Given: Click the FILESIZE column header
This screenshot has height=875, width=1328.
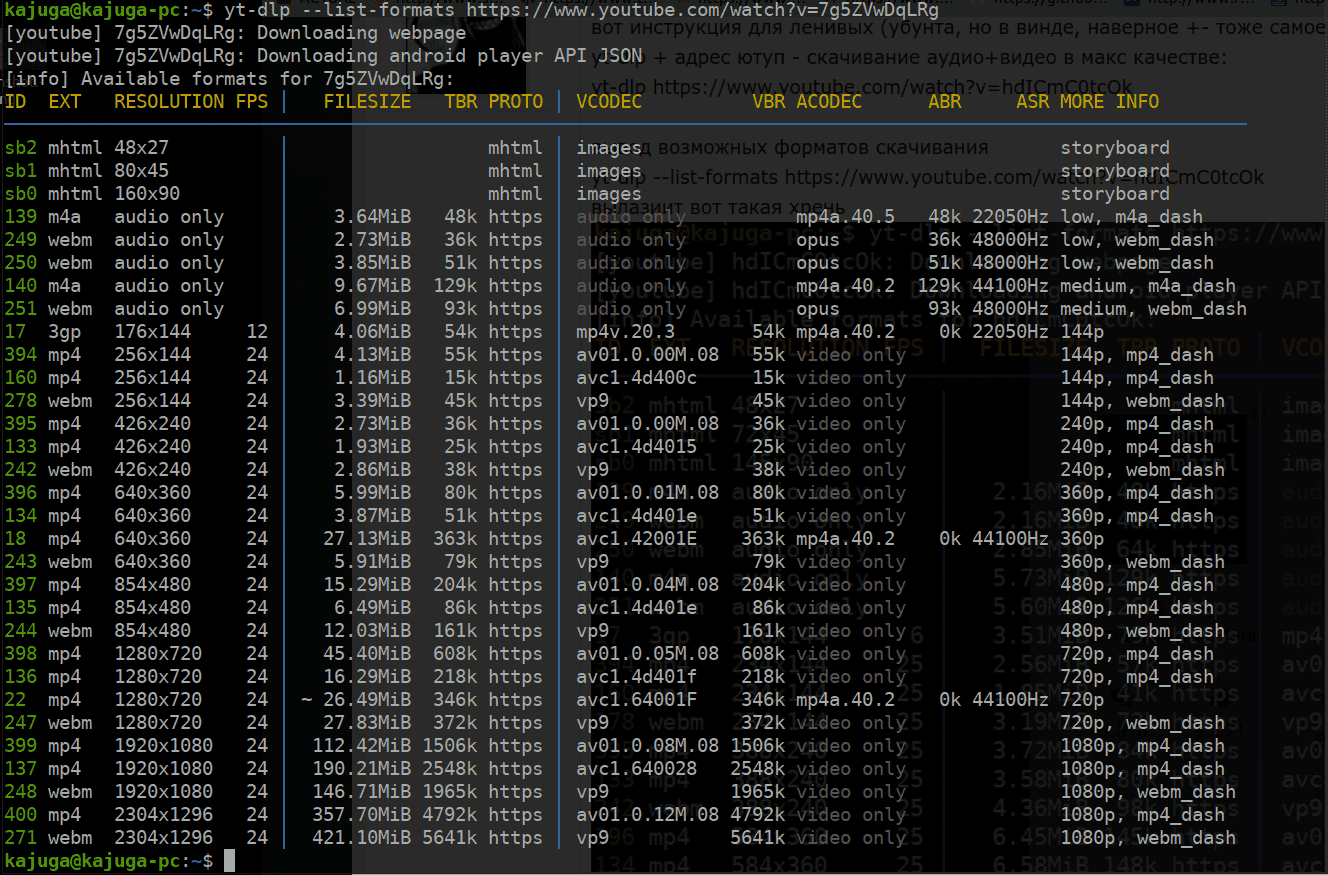Looking at the screenshot, I should pos(367,101).
